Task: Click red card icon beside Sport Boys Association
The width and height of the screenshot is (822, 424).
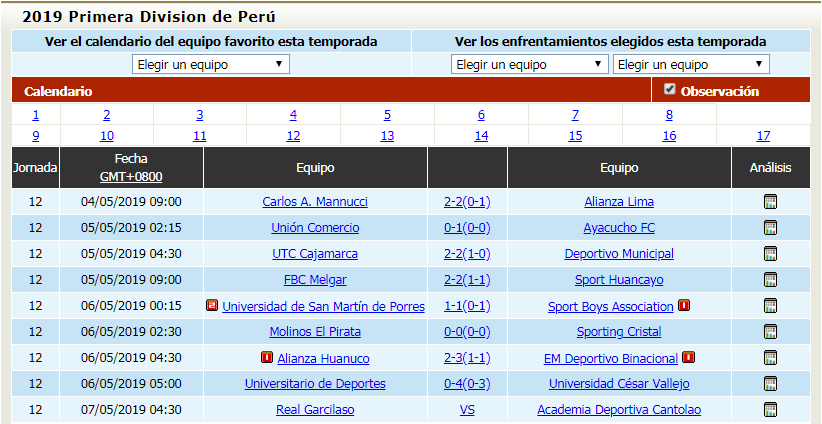Action: tap(684, 305)
